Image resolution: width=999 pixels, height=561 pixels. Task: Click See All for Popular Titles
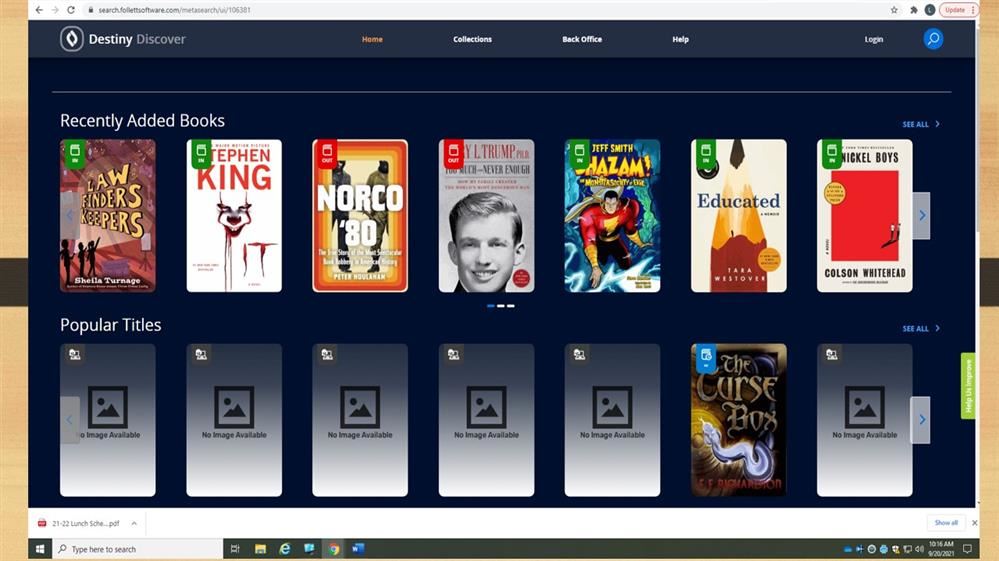tap(921, 329)
